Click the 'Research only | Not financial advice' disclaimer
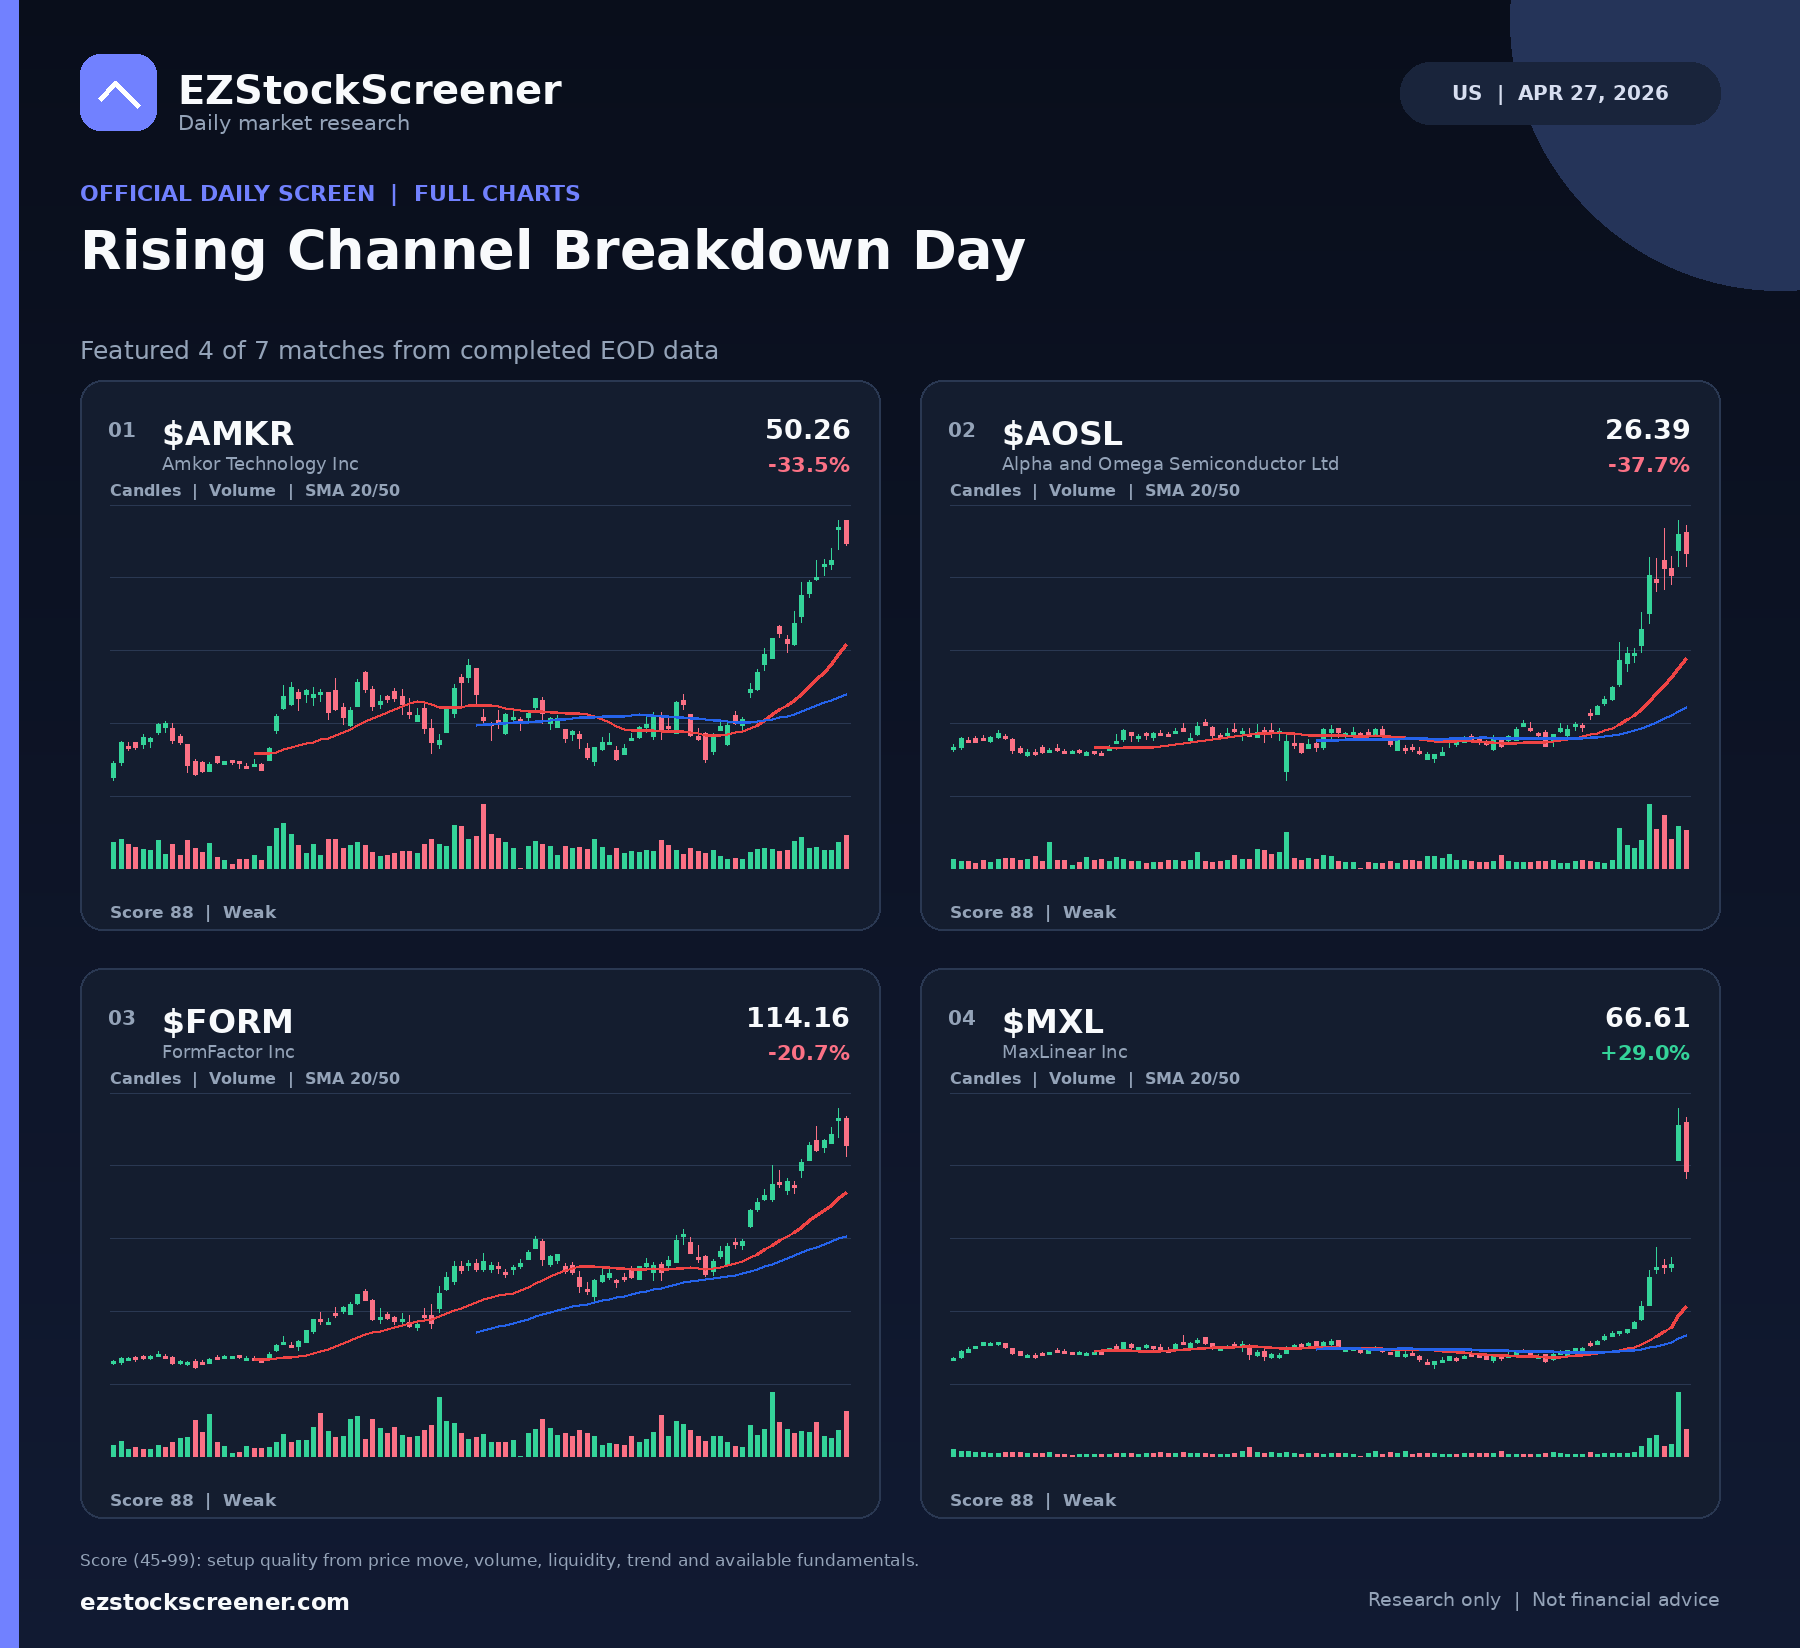The width and height of the screenshot is (1800, 1648). [1543, 1600]
